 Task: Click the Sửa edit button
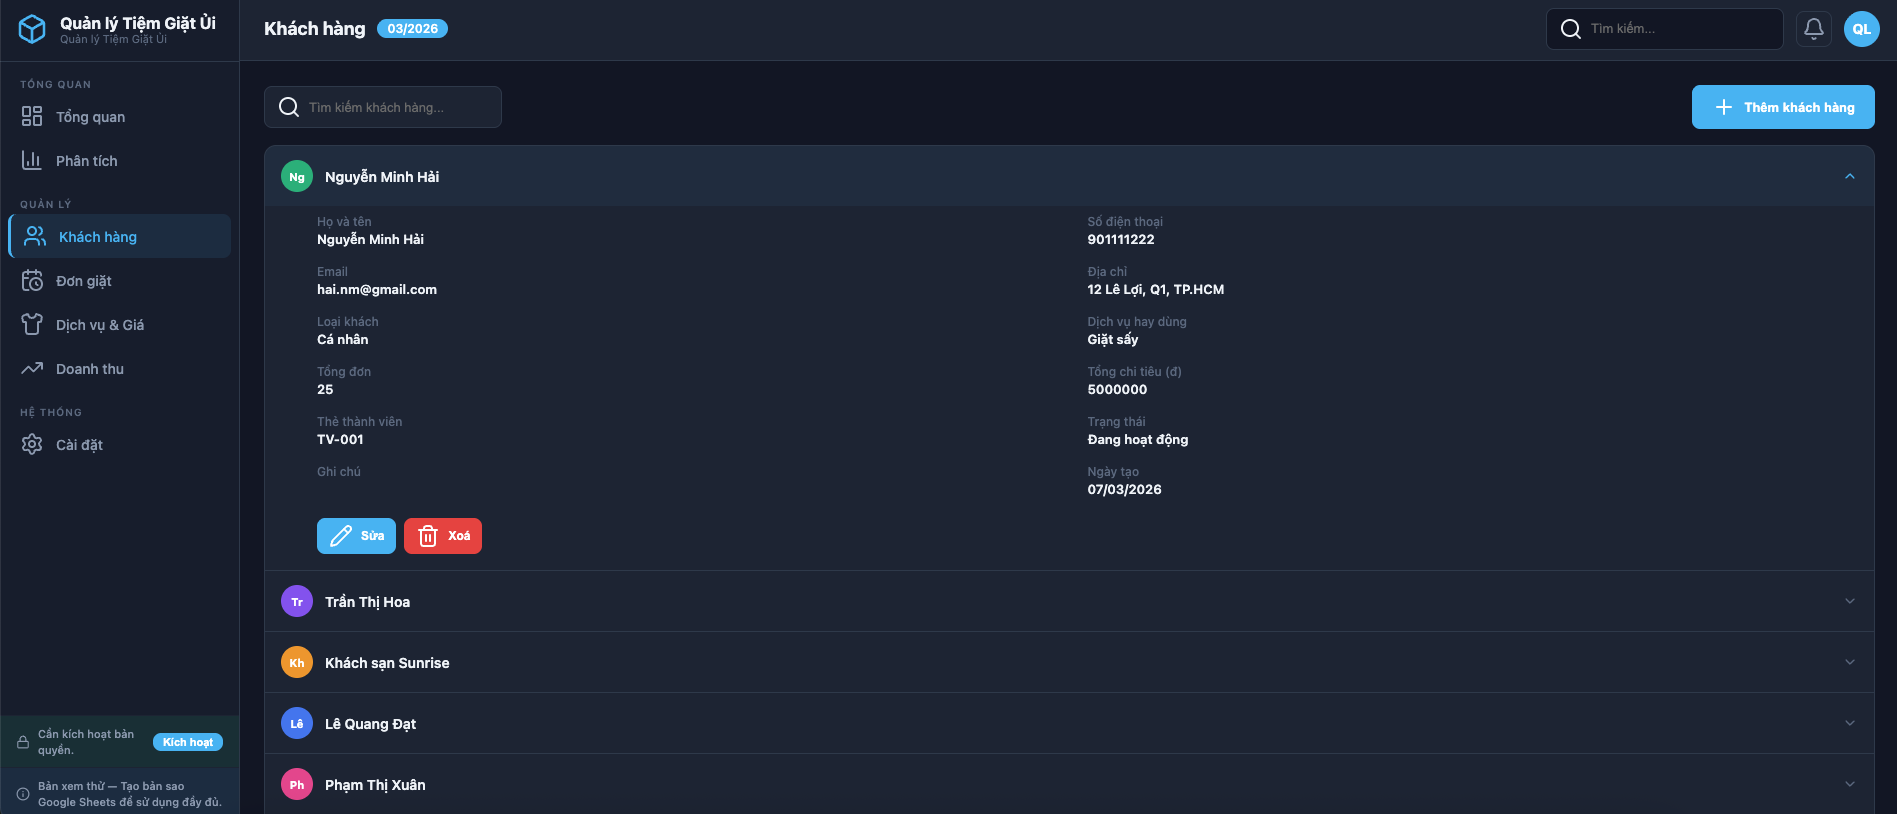coord(356,536)
